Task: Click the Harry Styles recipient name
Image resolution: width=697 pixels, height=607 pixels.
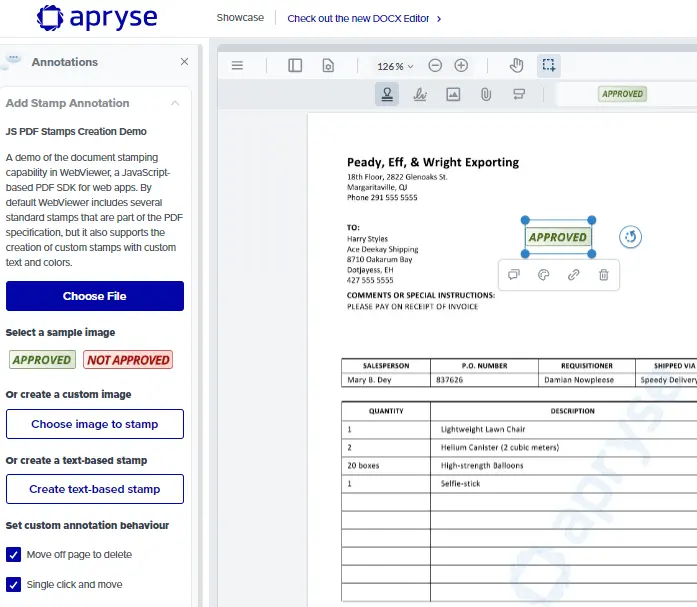Action: [x=367, y=239]
